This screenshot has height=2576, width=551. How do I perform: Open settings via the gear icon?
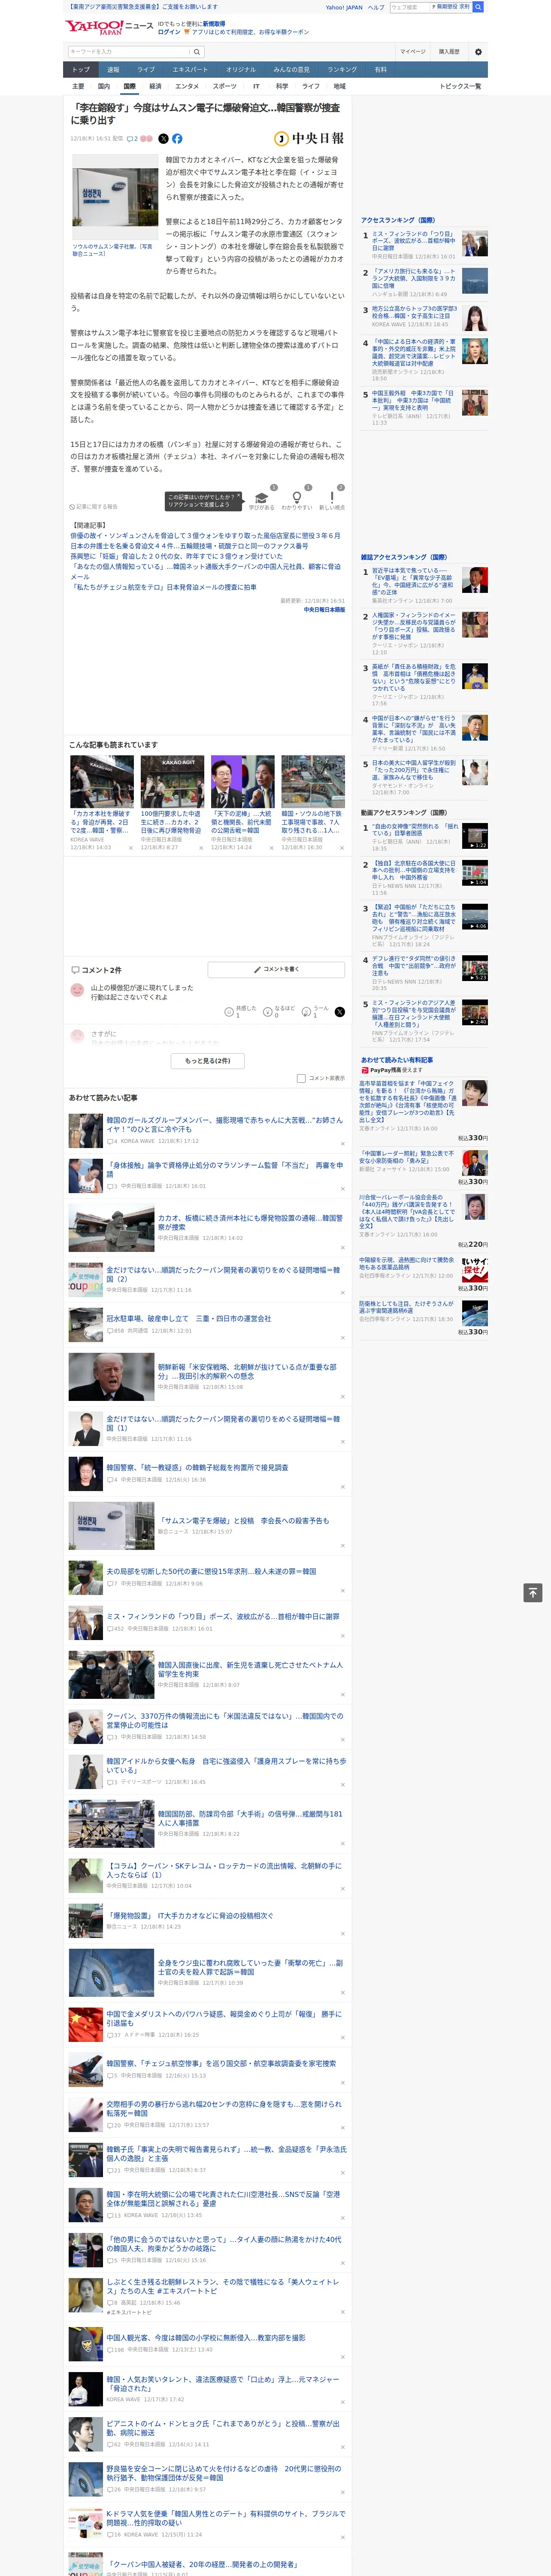point(478,52)
